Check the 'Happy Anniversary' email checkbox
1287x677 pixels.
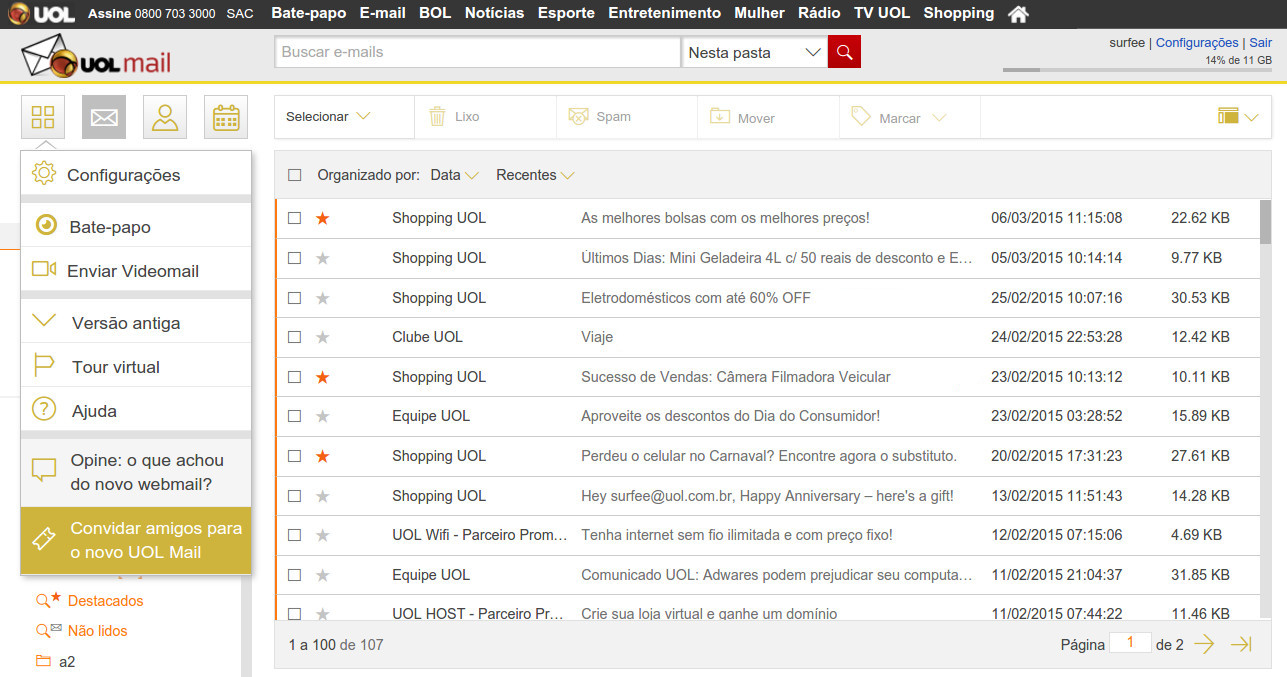click(294, 496)
